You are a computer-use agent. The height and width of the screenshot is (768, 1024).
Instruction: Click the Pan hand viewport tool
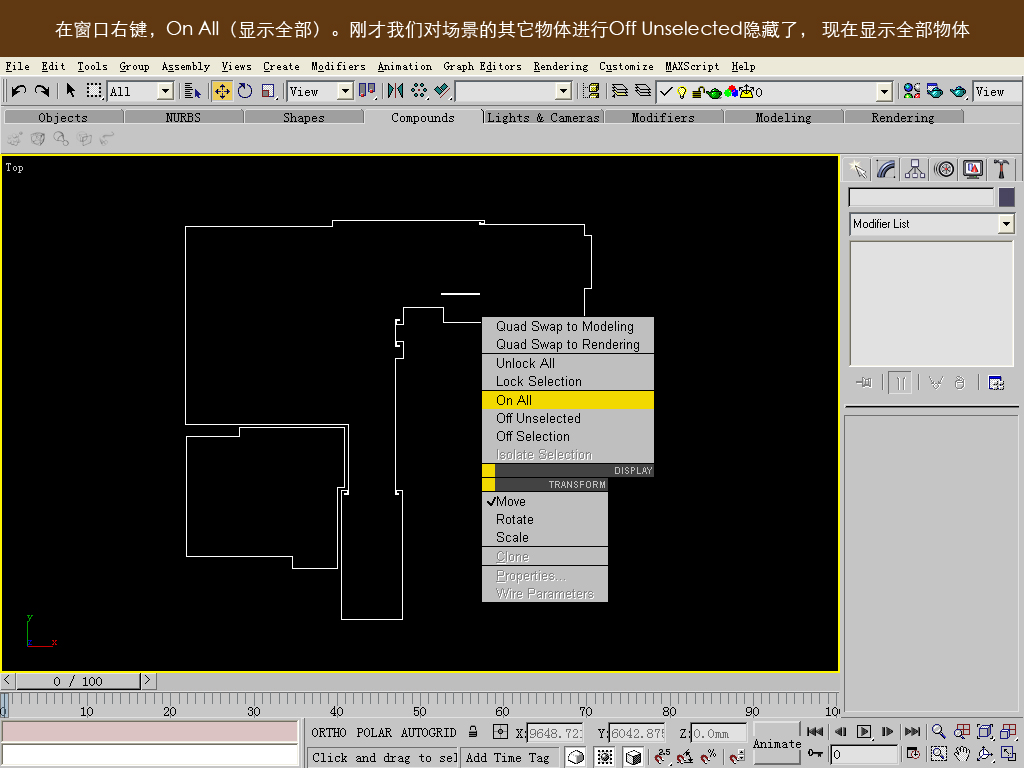point(961,754)
